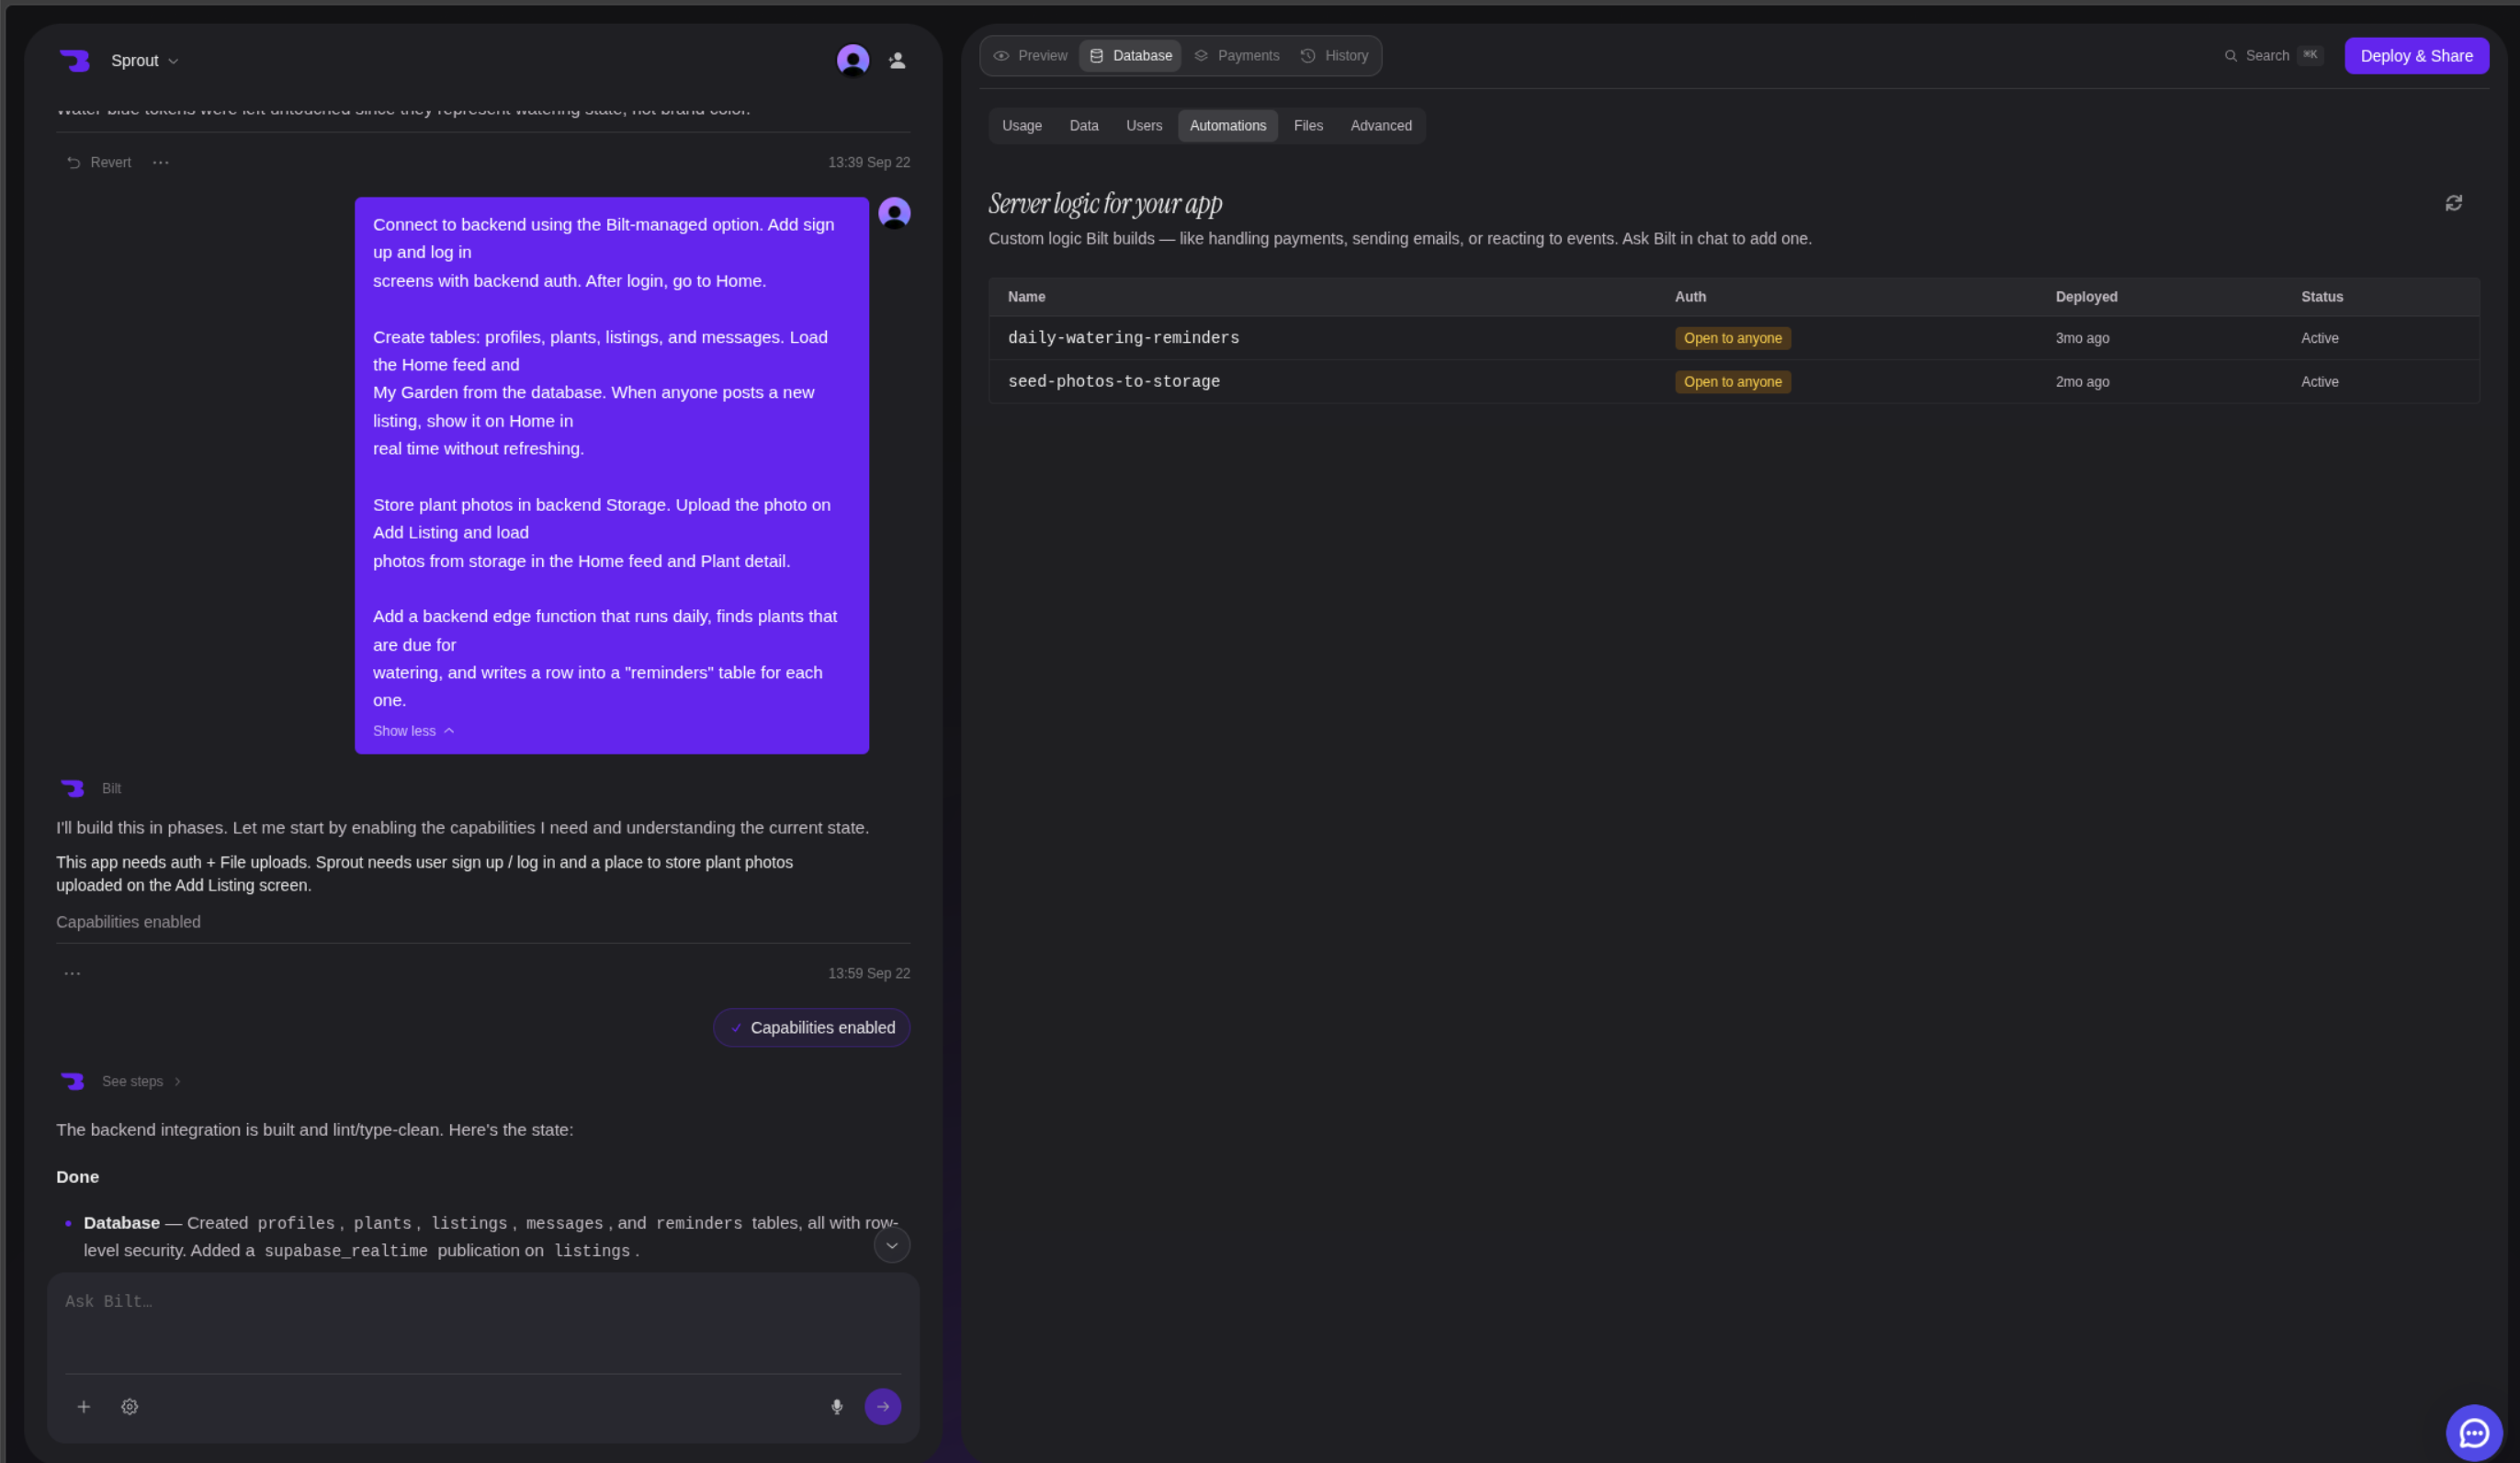Image resolution: width=2520 pixels, height=1463 pixels.
Task: Refresh the server logic list
Action: coord(2454,204)
